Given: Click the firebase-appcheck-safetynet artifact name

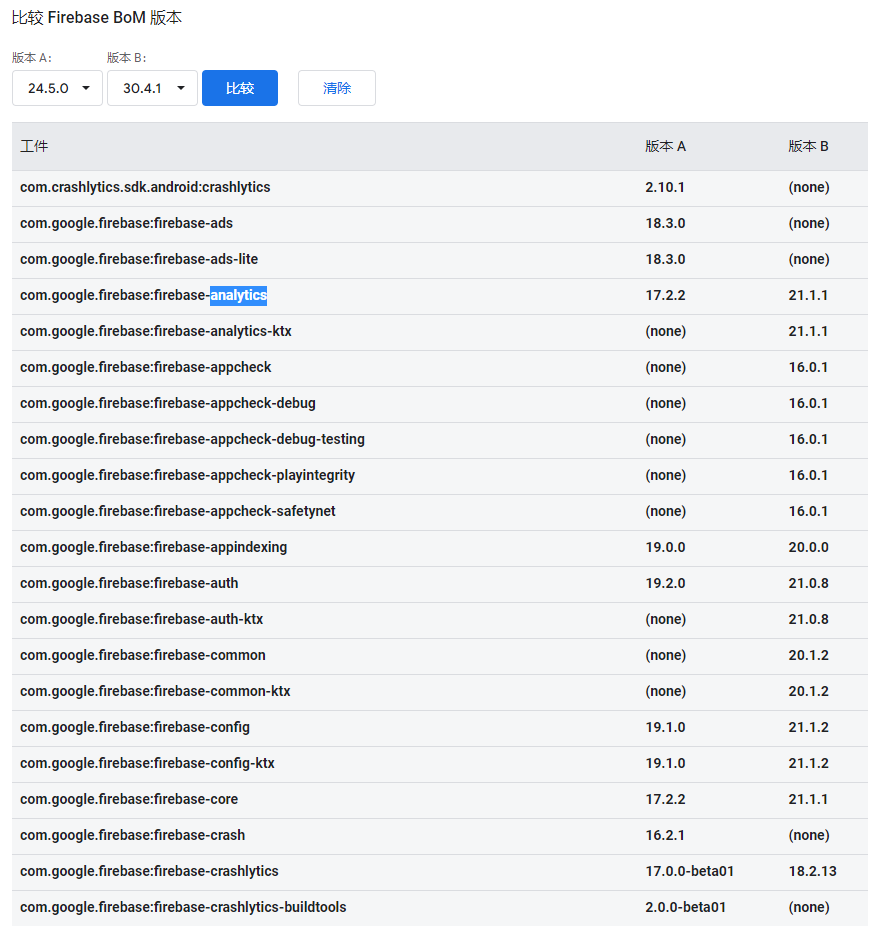Looking at the screenshot, I should 178,511.
